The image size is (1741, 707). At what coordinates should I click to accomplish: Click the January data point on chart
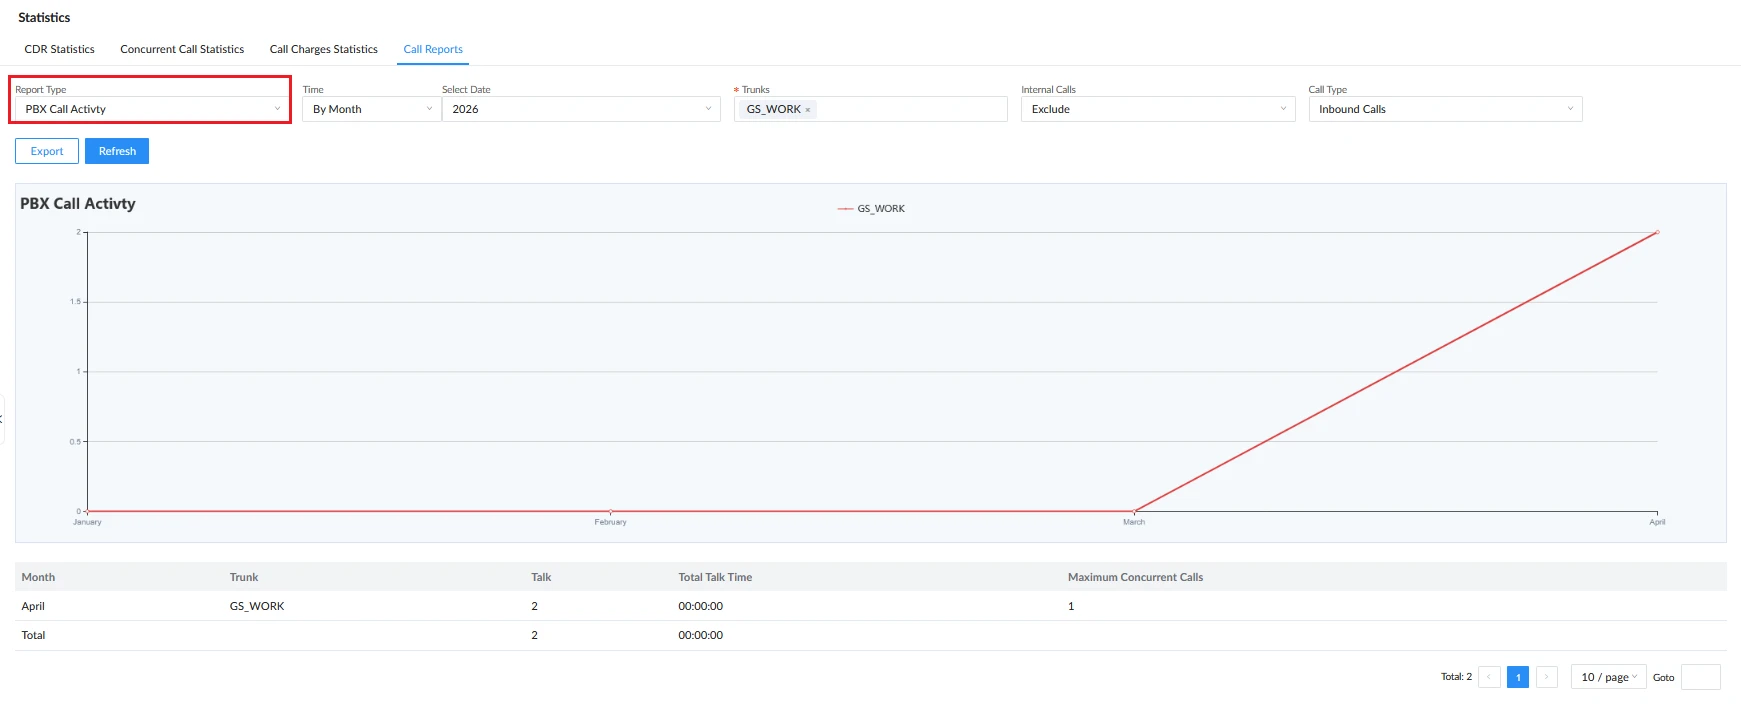coord(88,511)
